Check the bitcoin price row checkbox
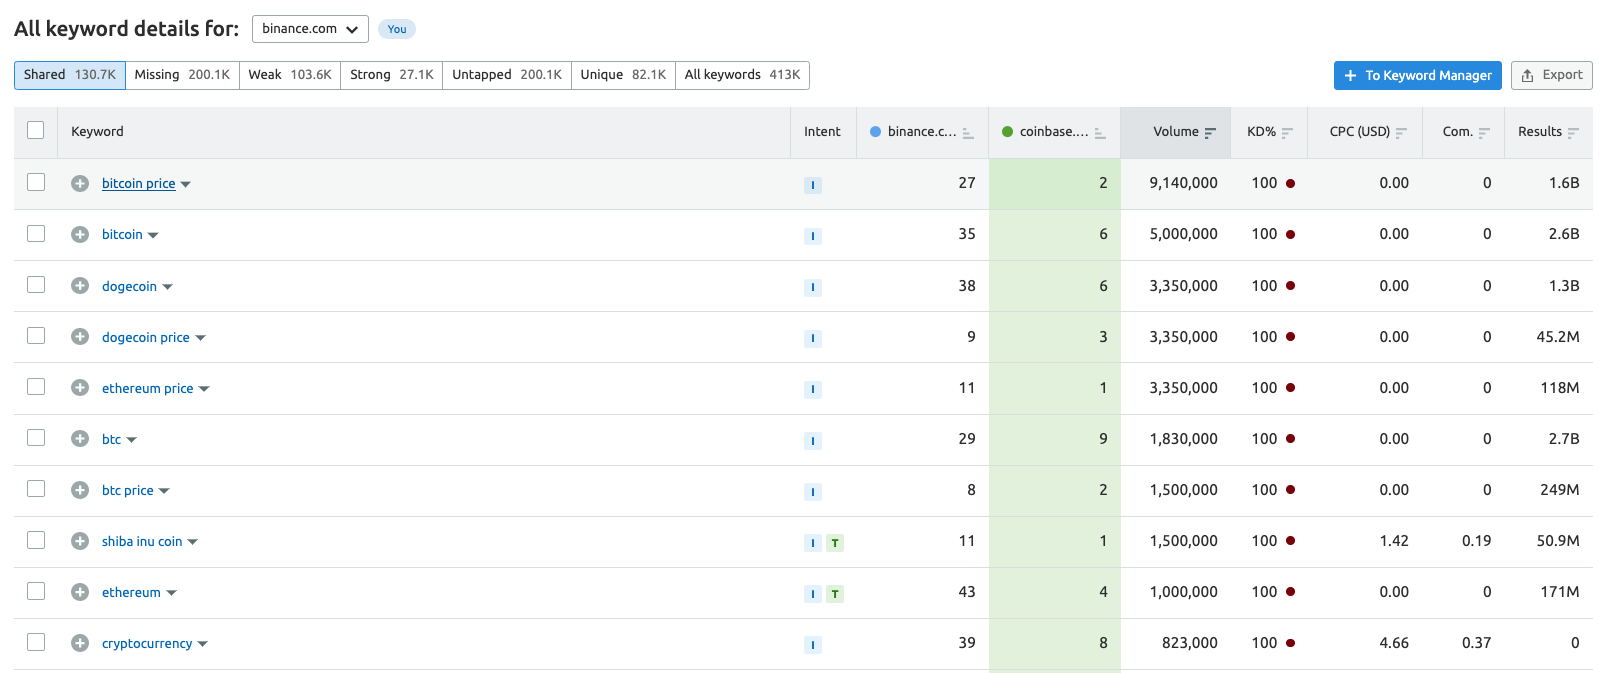Screen dimensions: 1612x673 [36, 182]
